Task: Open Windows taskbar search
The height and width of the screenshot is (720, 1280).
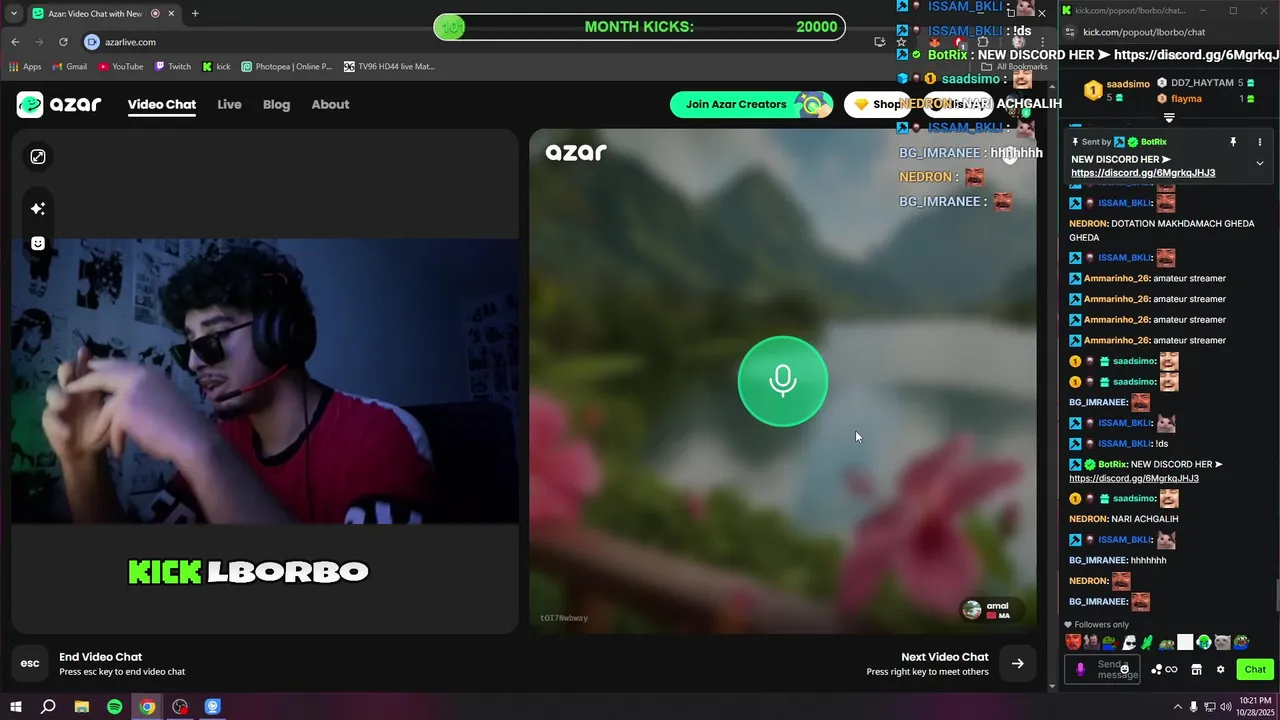Action: [48, 707]
